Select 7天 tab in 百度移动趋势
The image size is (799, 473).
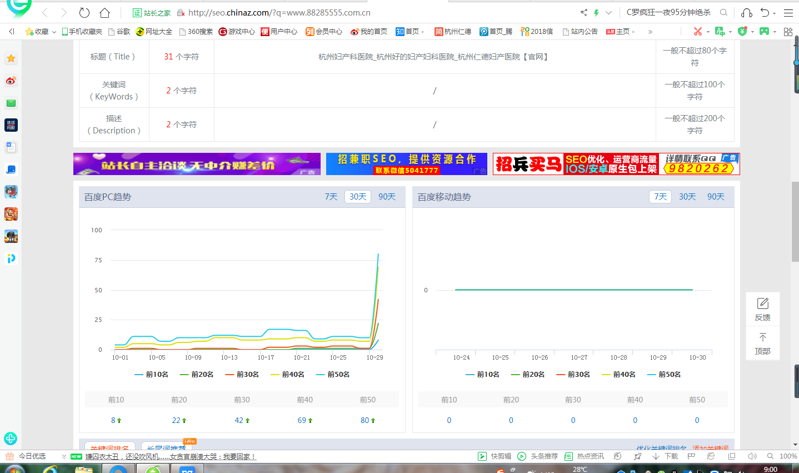click(660, 196)
